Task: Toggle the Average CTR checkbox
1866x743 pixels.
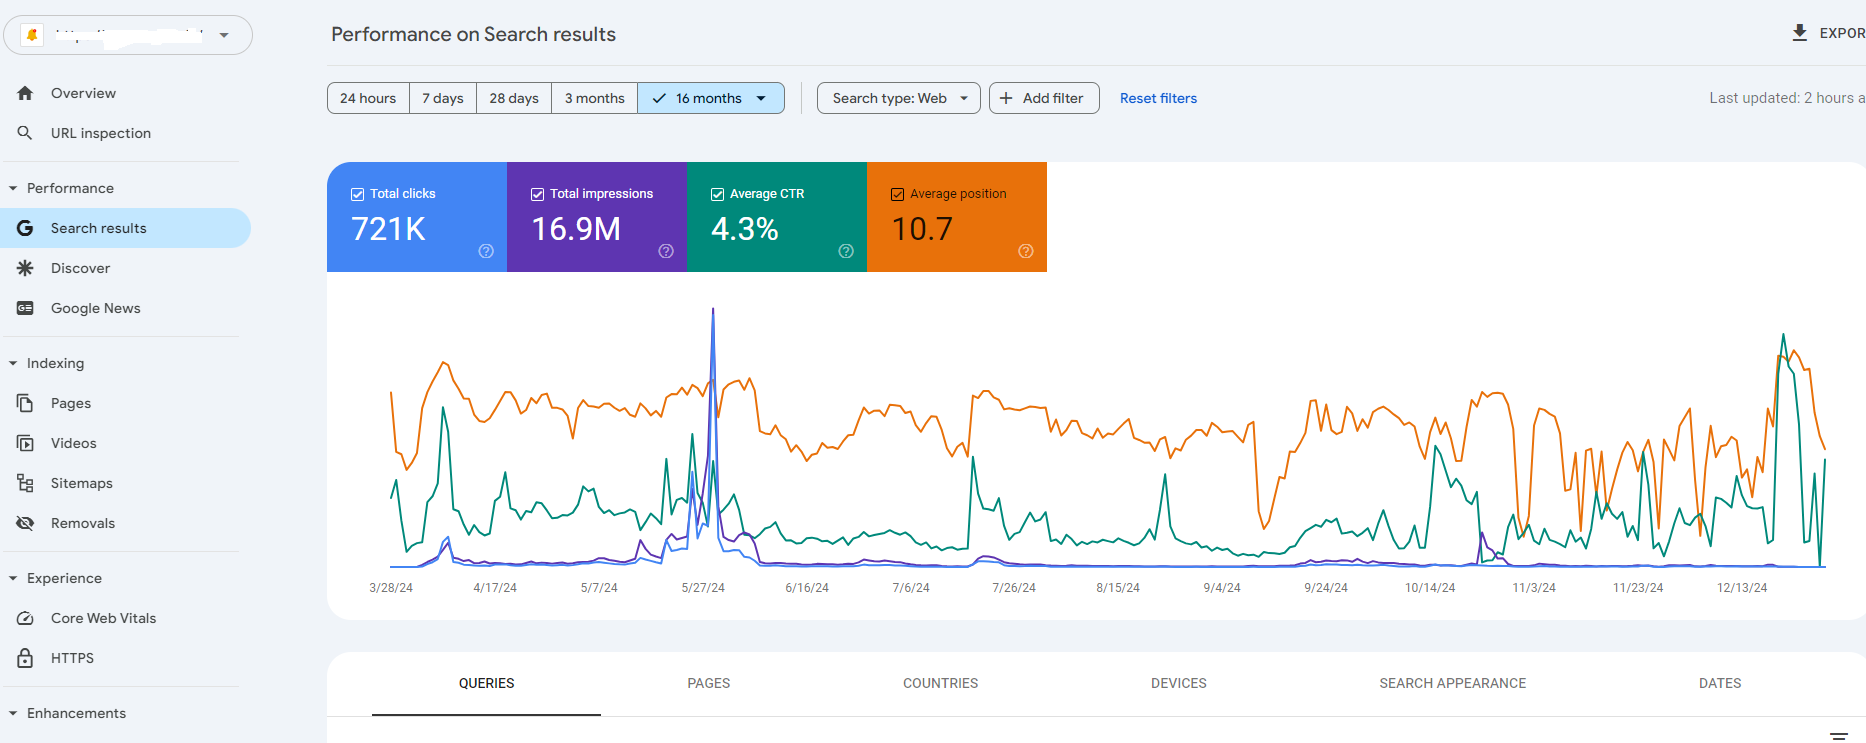Action: point(717,194)
